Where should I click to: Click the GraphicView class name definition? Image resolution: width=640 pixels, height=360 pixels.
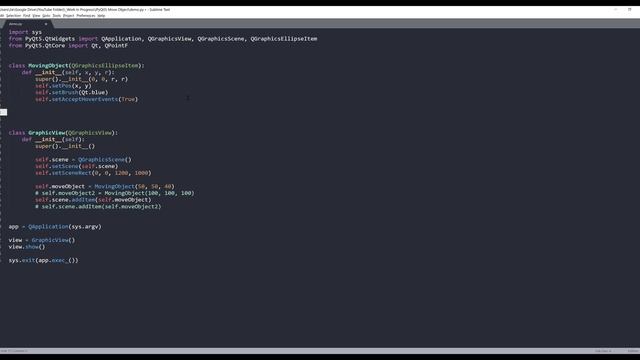pyautogui.click(x=47, y=133)
